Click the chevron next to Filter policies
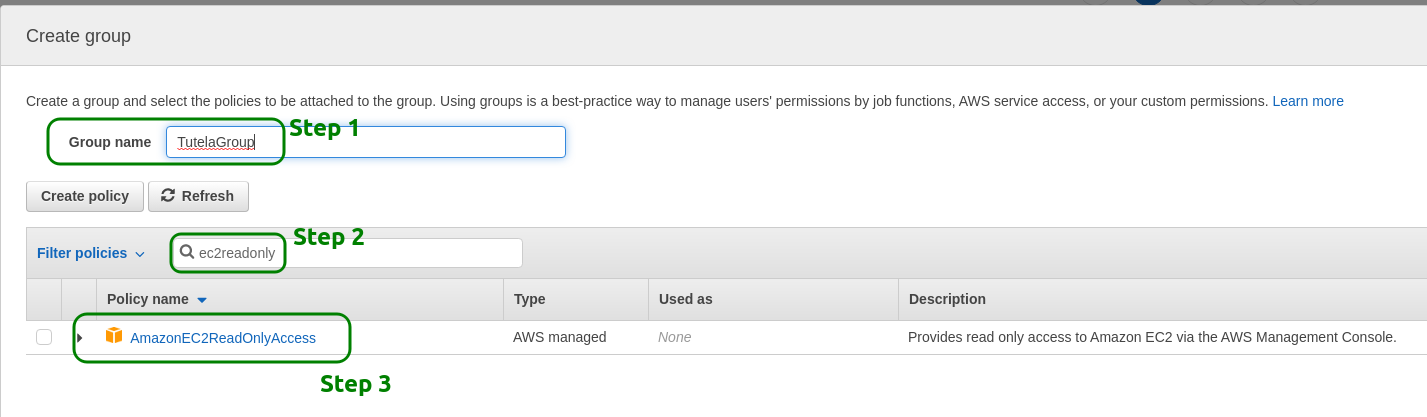Image resolution: width=1427 pixels, height=417 pixels. pos(140,254)
